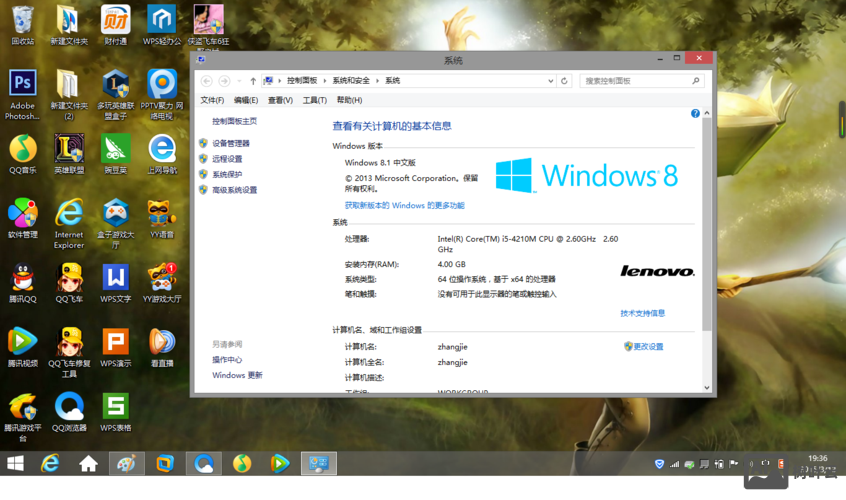Viewport: 846px width, 500px height.
Task: Click the Windows Start button on taskbar
Action: [15, 463]
